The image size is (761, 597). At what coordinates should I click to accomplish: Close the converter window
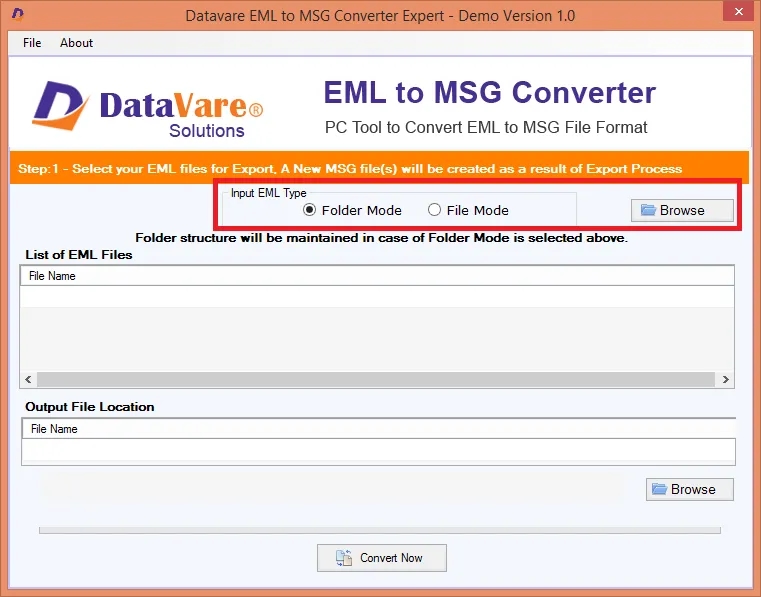[x=738, y=11]
